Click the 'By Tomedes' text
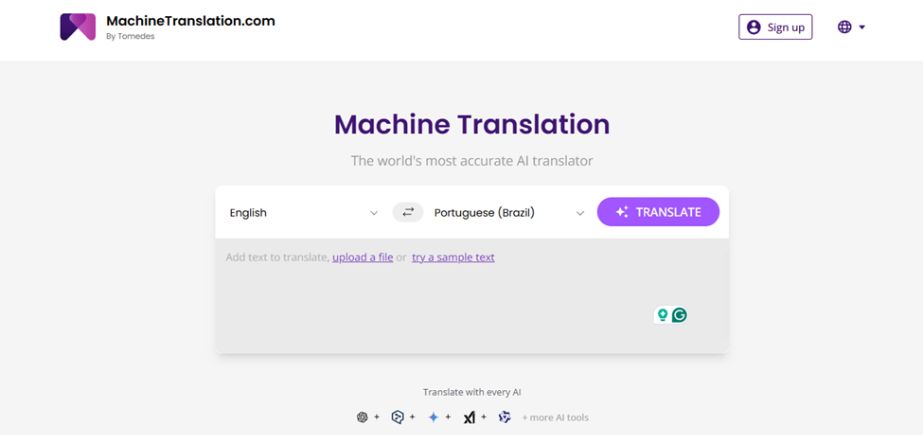 tap(130, 36)
